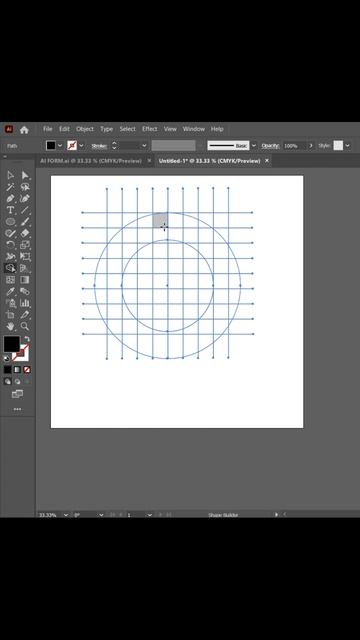Open zoom level dropdown in status bar

(66, 515)
